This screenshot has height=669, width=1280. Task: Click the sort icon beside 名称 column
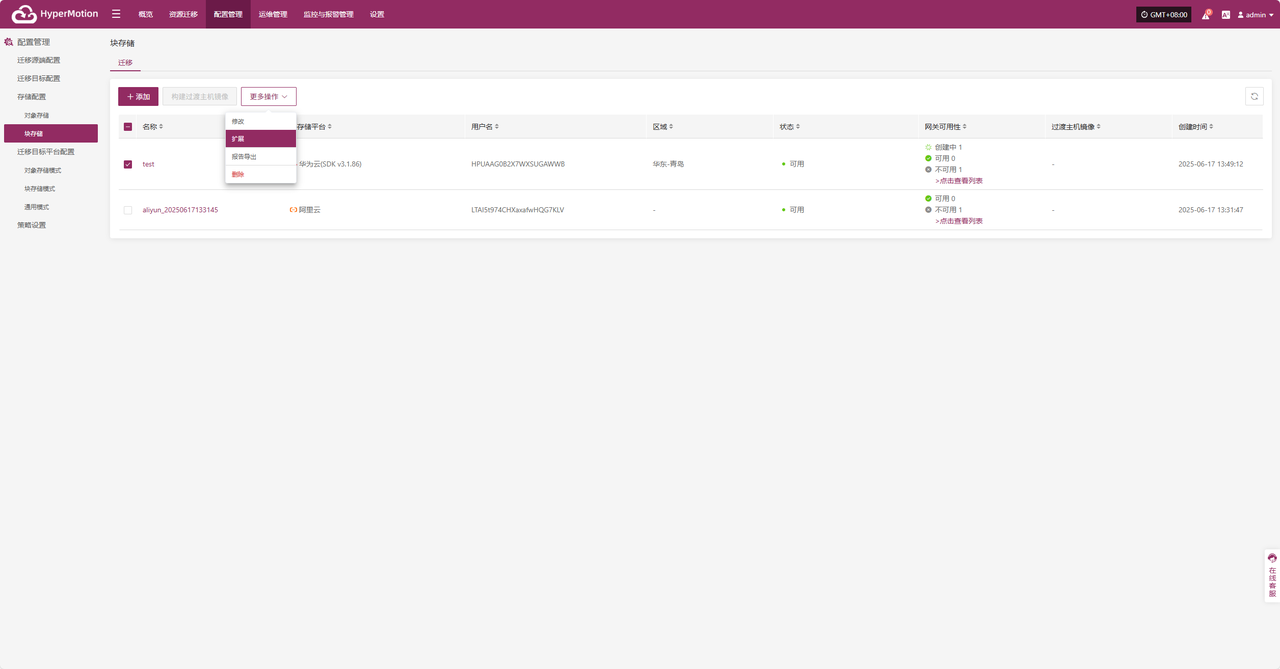coord(161,127)
